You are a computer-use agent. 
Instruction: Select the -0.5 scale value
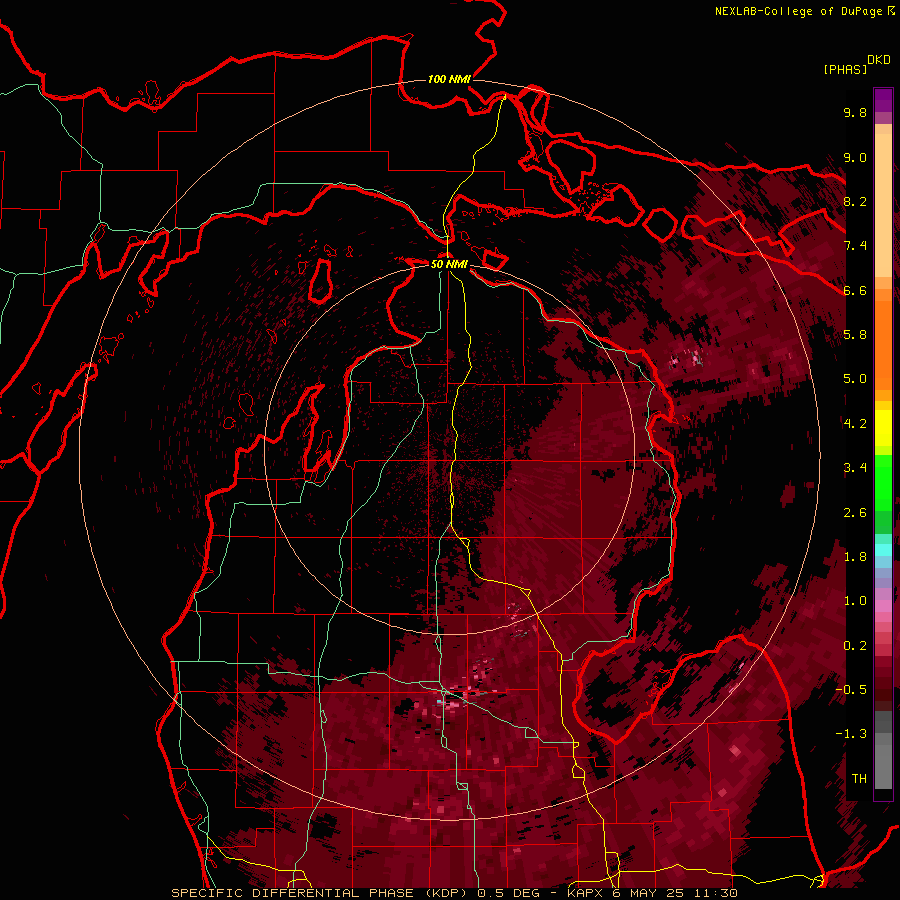(851, 690)
